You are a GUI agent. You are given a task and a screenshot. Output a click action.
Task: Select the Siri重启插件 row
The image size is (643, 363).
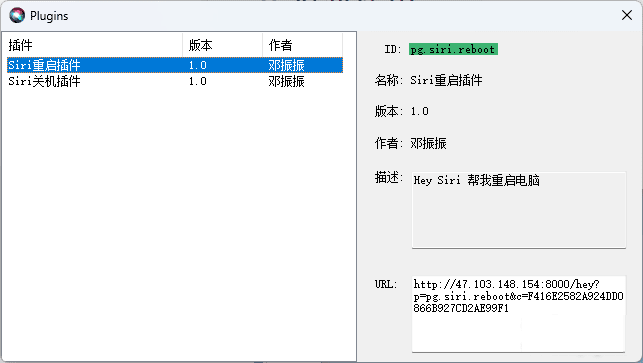point(175,65)
